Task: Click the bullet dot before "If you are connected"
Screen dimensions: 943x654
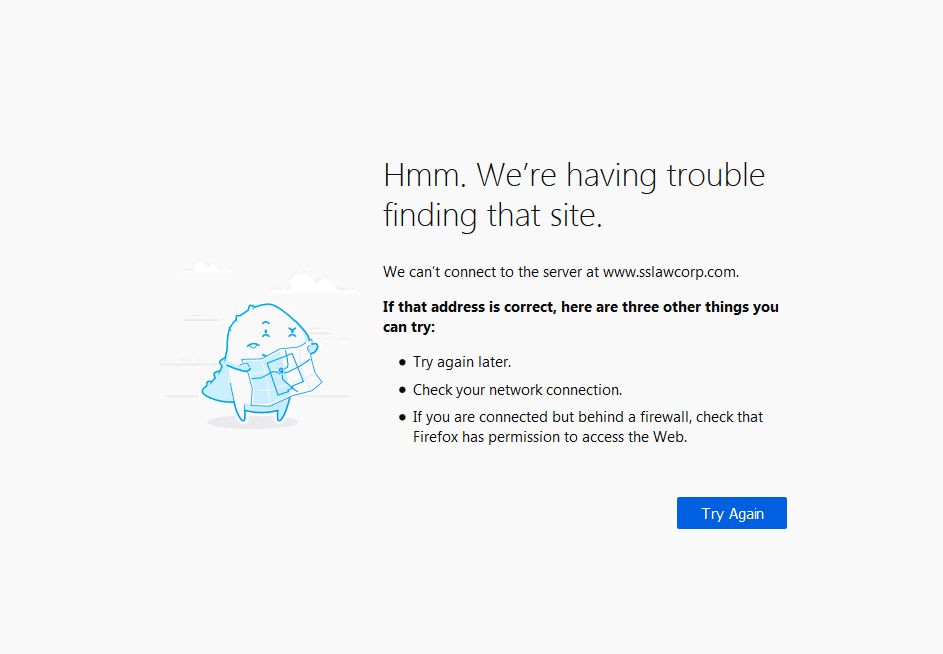Action: pyautogui.click(x=402, y=417)
